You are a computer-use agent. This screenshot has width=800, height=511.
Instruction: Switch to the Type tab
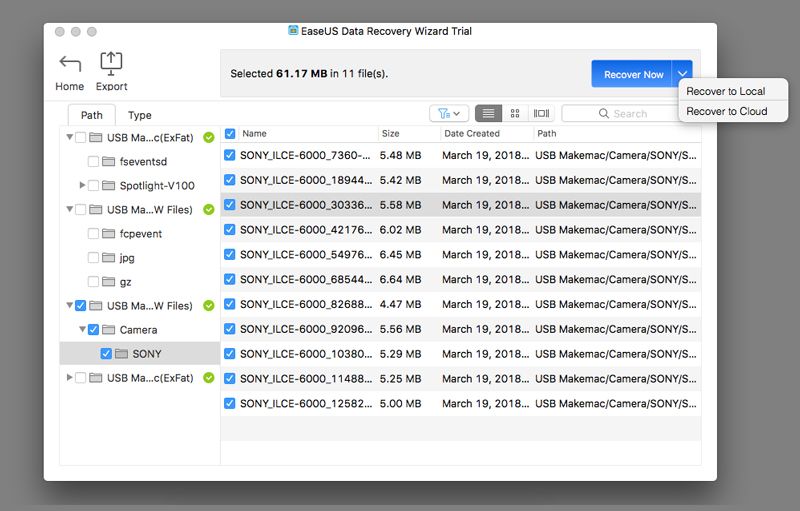(140, 115)
